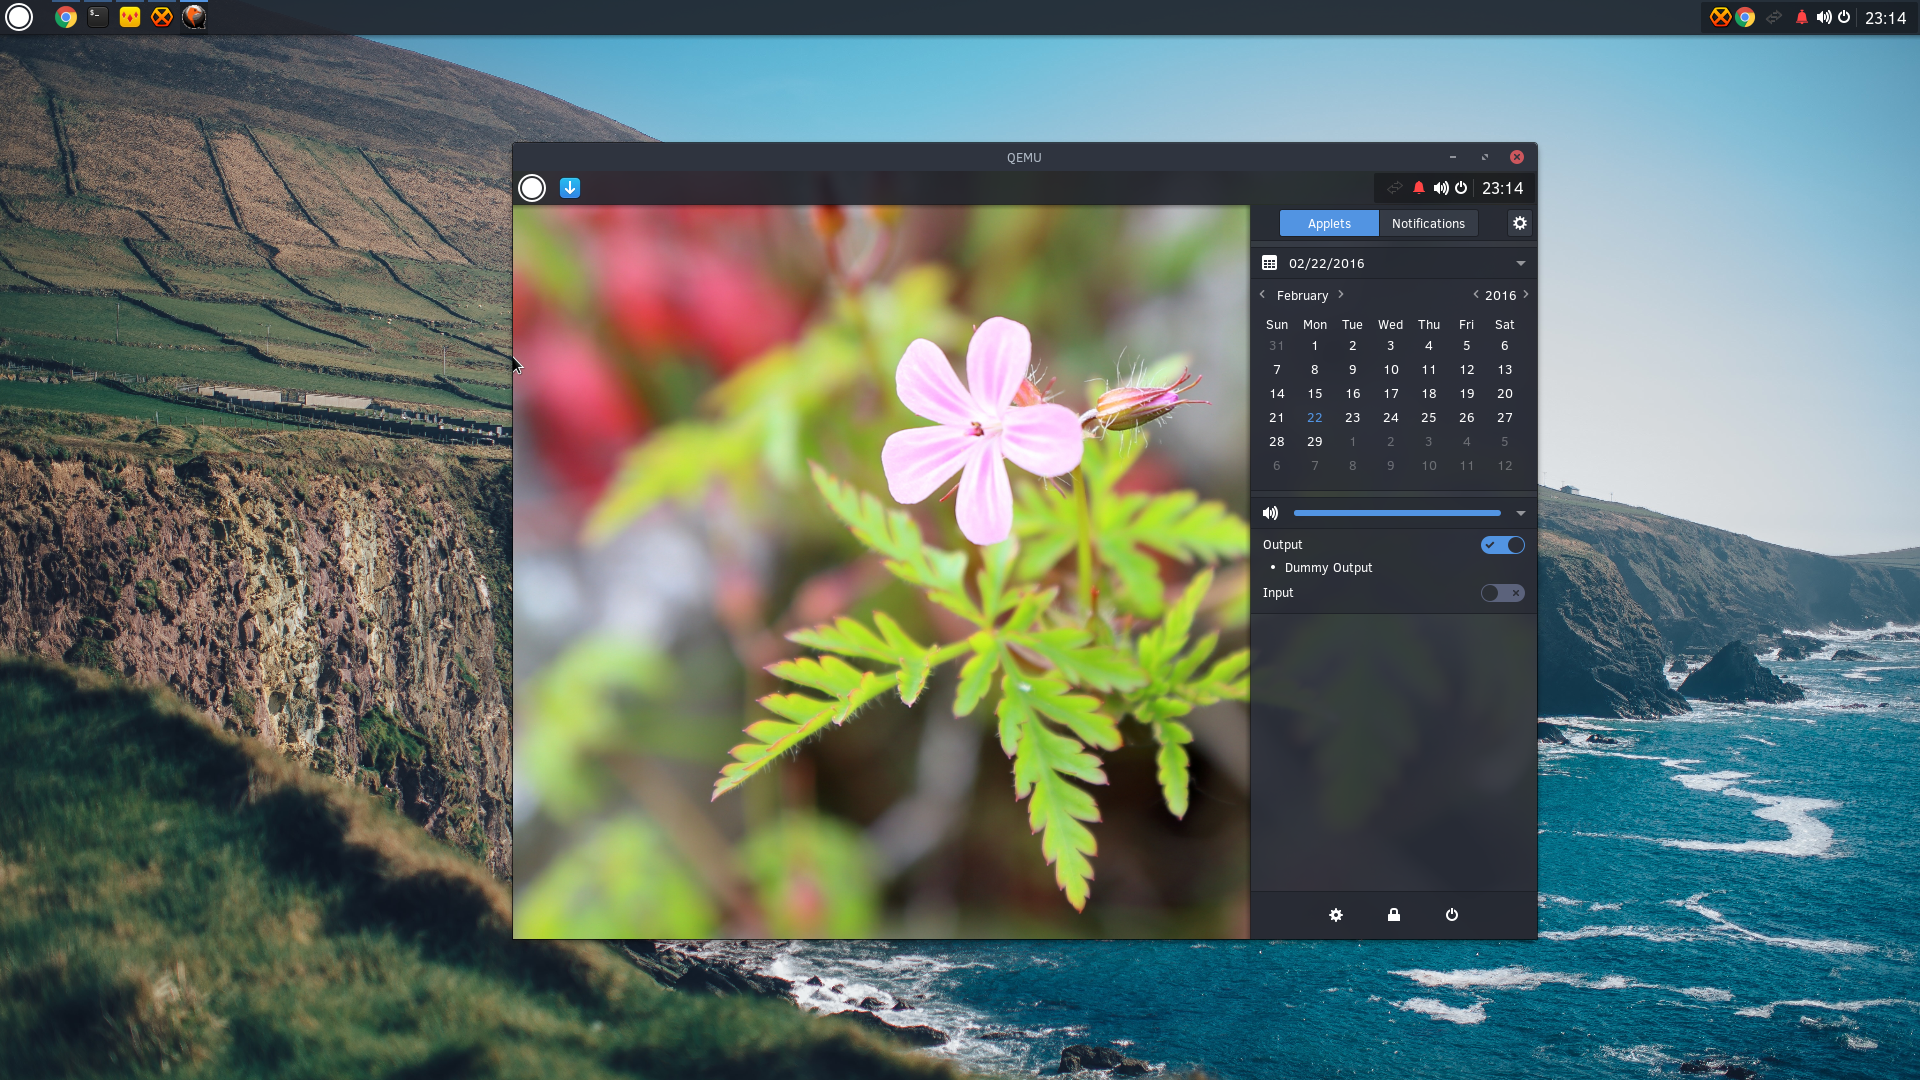
Task: Adjust the Raven volume slider
Action: point(1397,513)
